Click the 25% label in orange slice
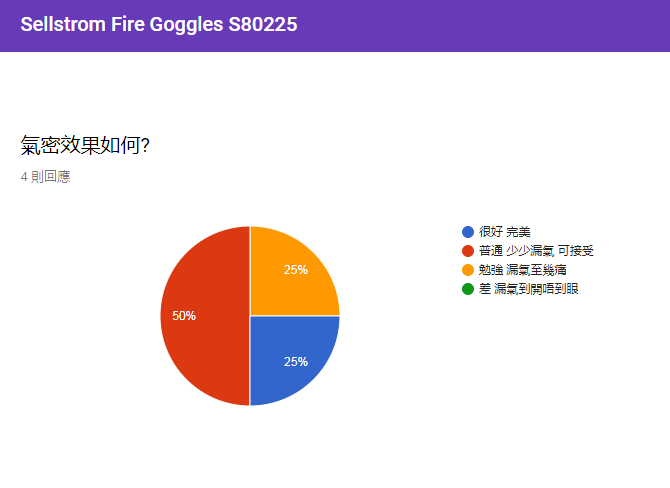Image resolution: width=670 pixels, height=488 pixels. [296, 270]
